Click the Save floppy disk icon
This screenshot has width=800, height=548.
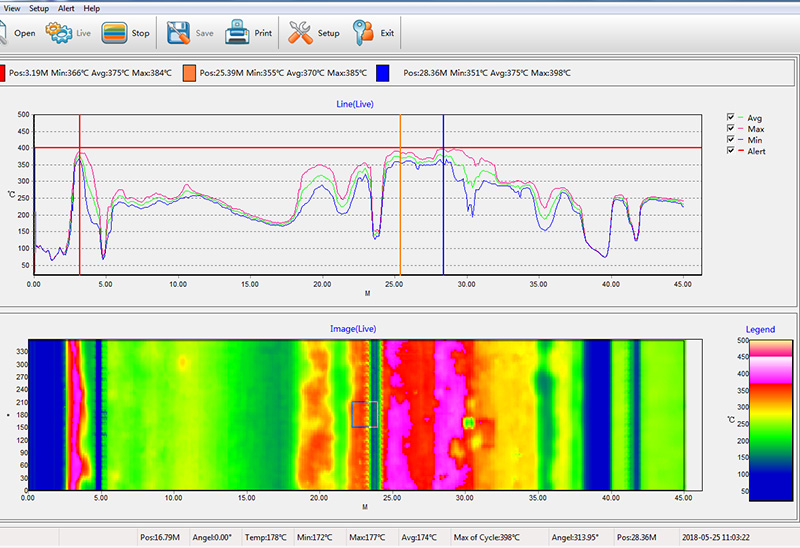pyautogui.click(x=179, y=33)
